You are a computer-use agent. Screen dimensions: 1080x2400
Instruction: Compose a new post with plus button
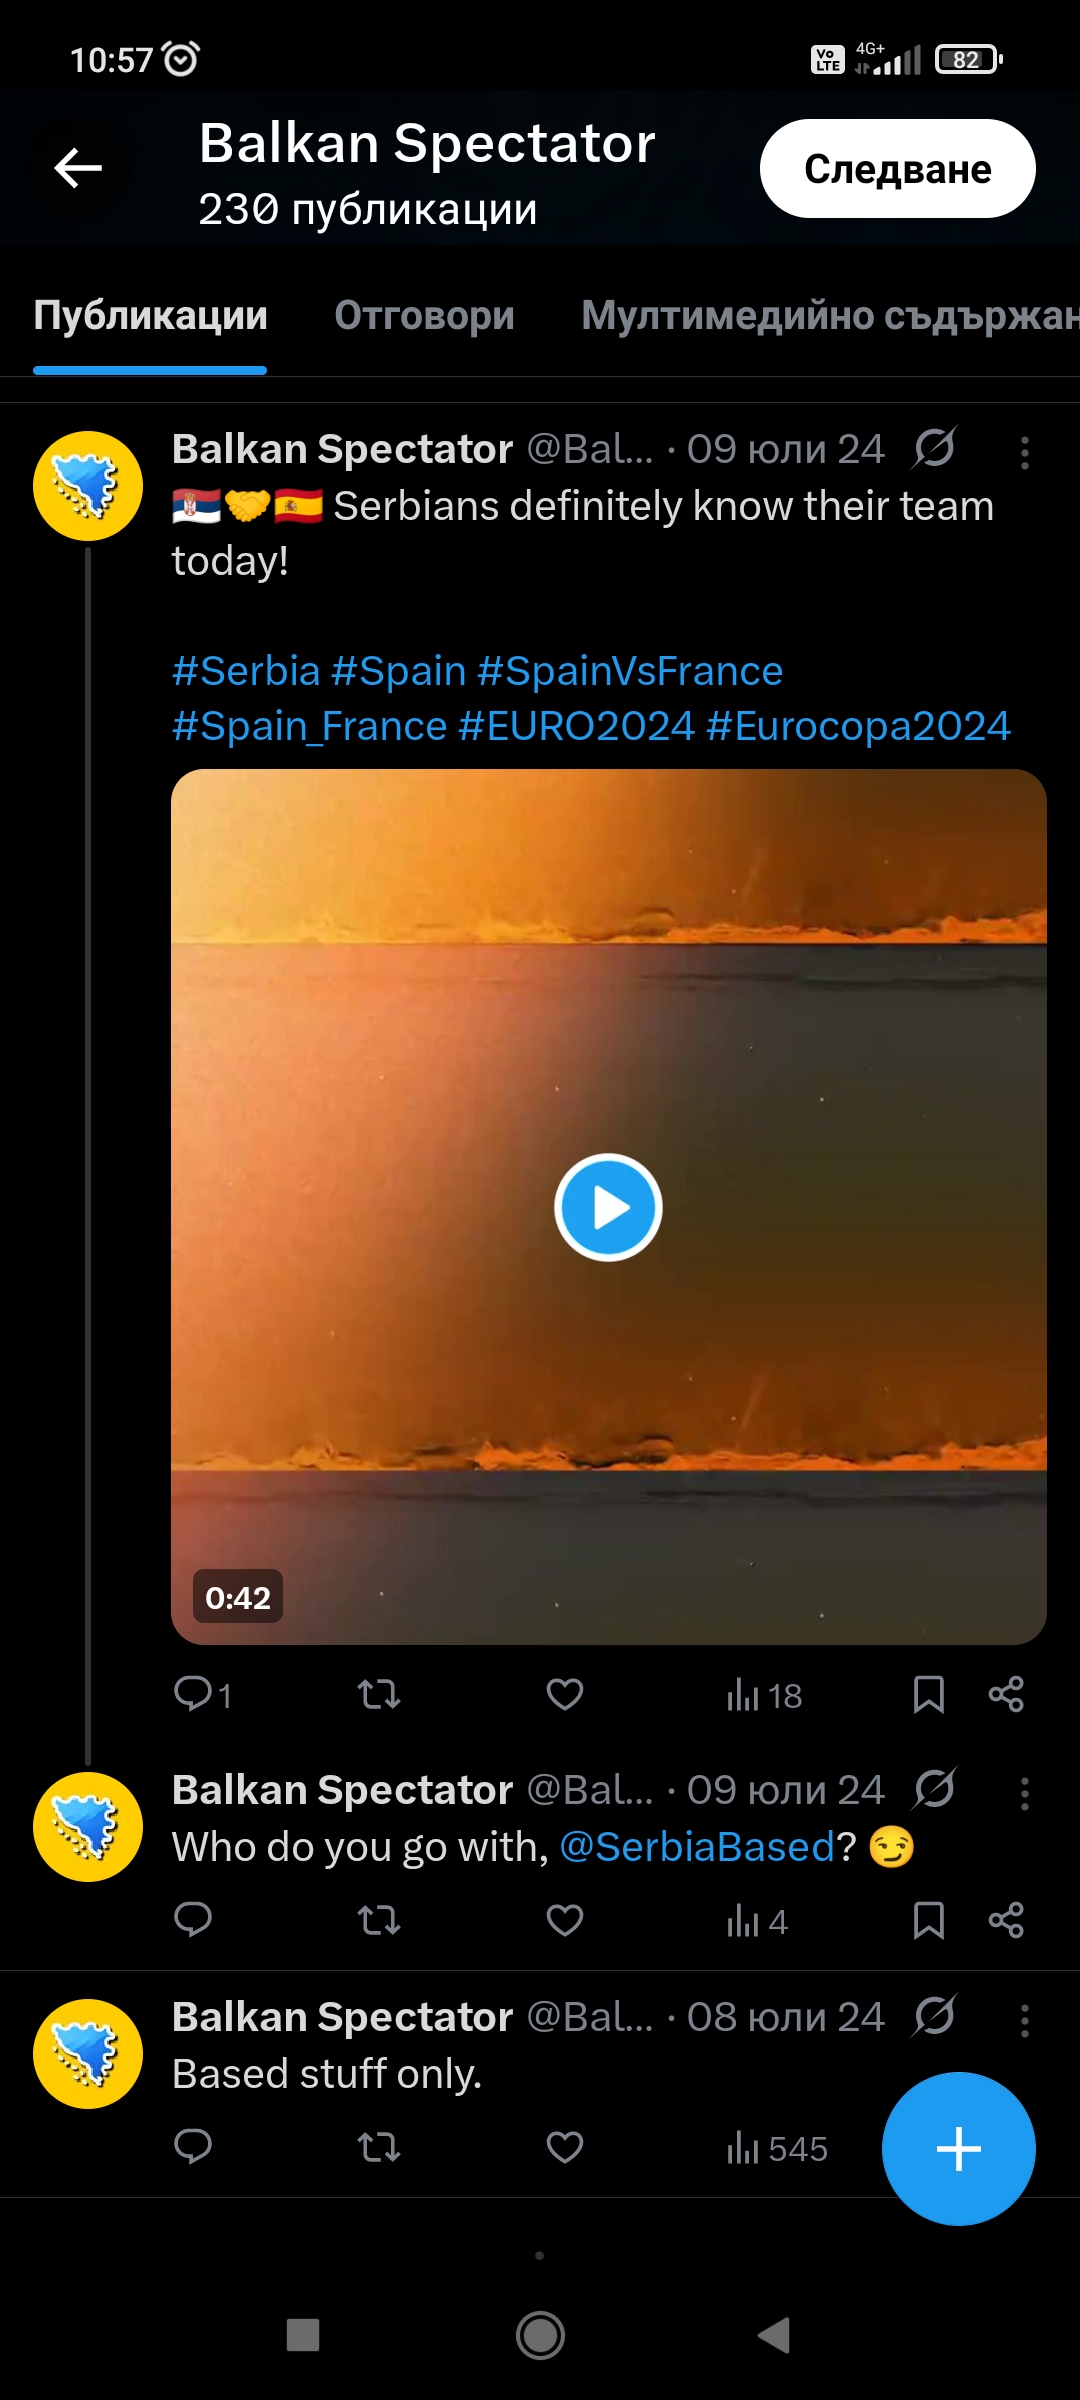tap(958, 2149)
